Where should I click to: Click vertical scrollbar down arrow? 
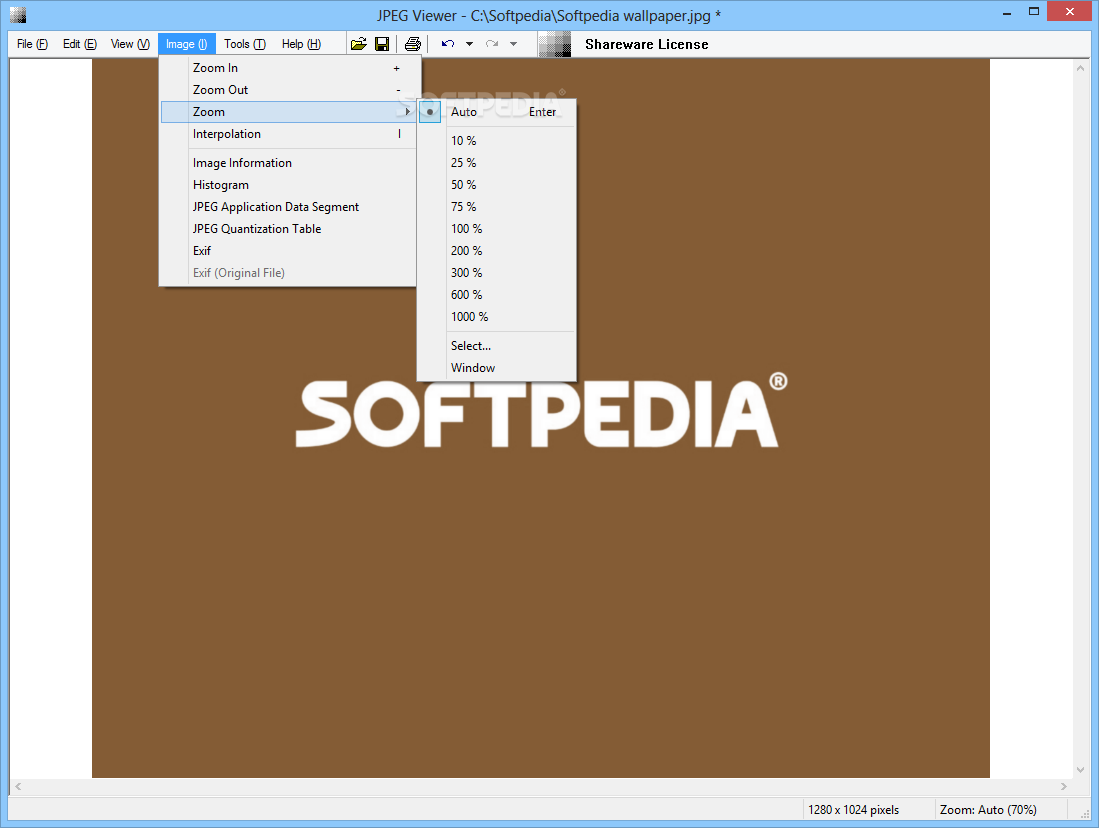pos(1080,770)
